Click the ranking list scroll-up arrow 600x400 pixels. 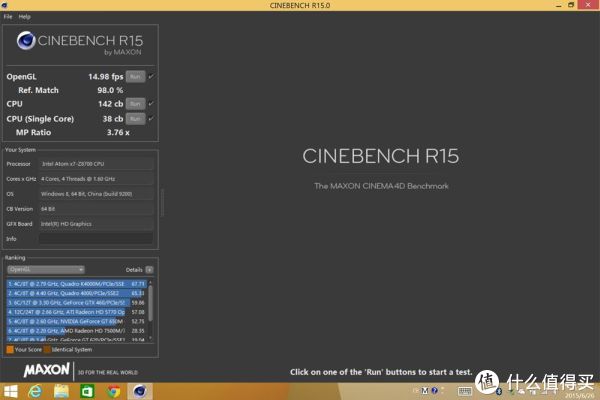coord(150,282)
